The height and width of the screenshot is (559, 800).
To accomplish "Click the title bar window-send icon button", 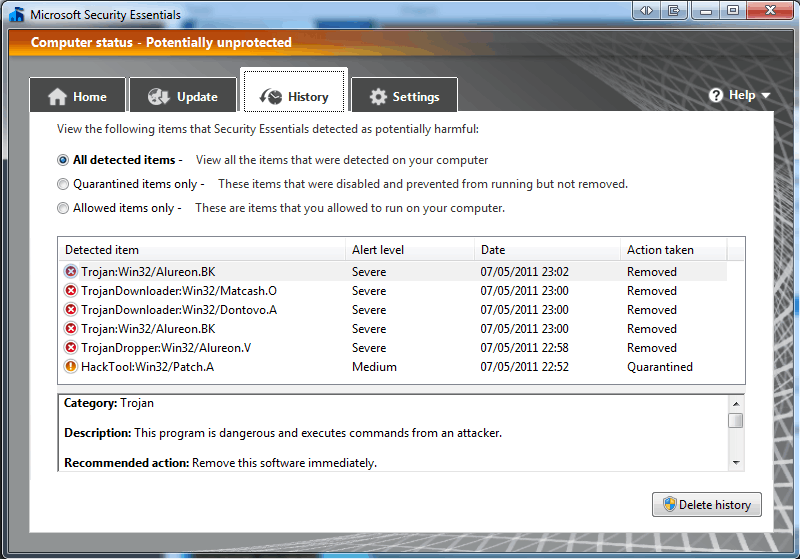I will pyautogui.click(x=674, y=10).
